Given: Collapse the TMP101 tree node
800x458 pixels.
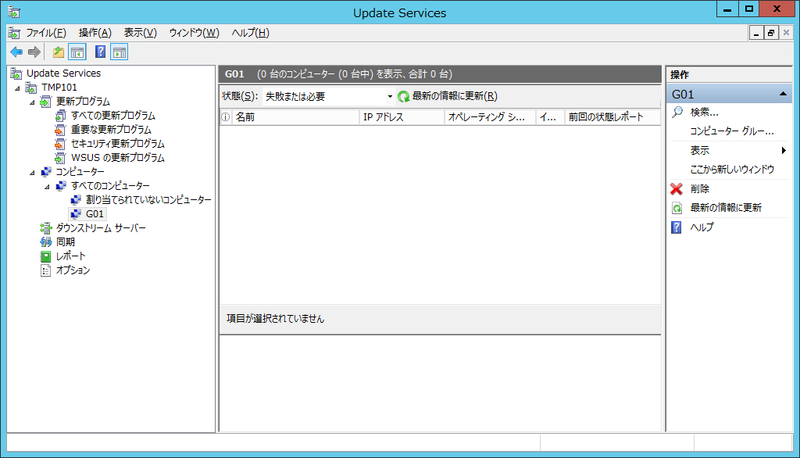Looking at the screenshot, I should [x=18, y=88].
